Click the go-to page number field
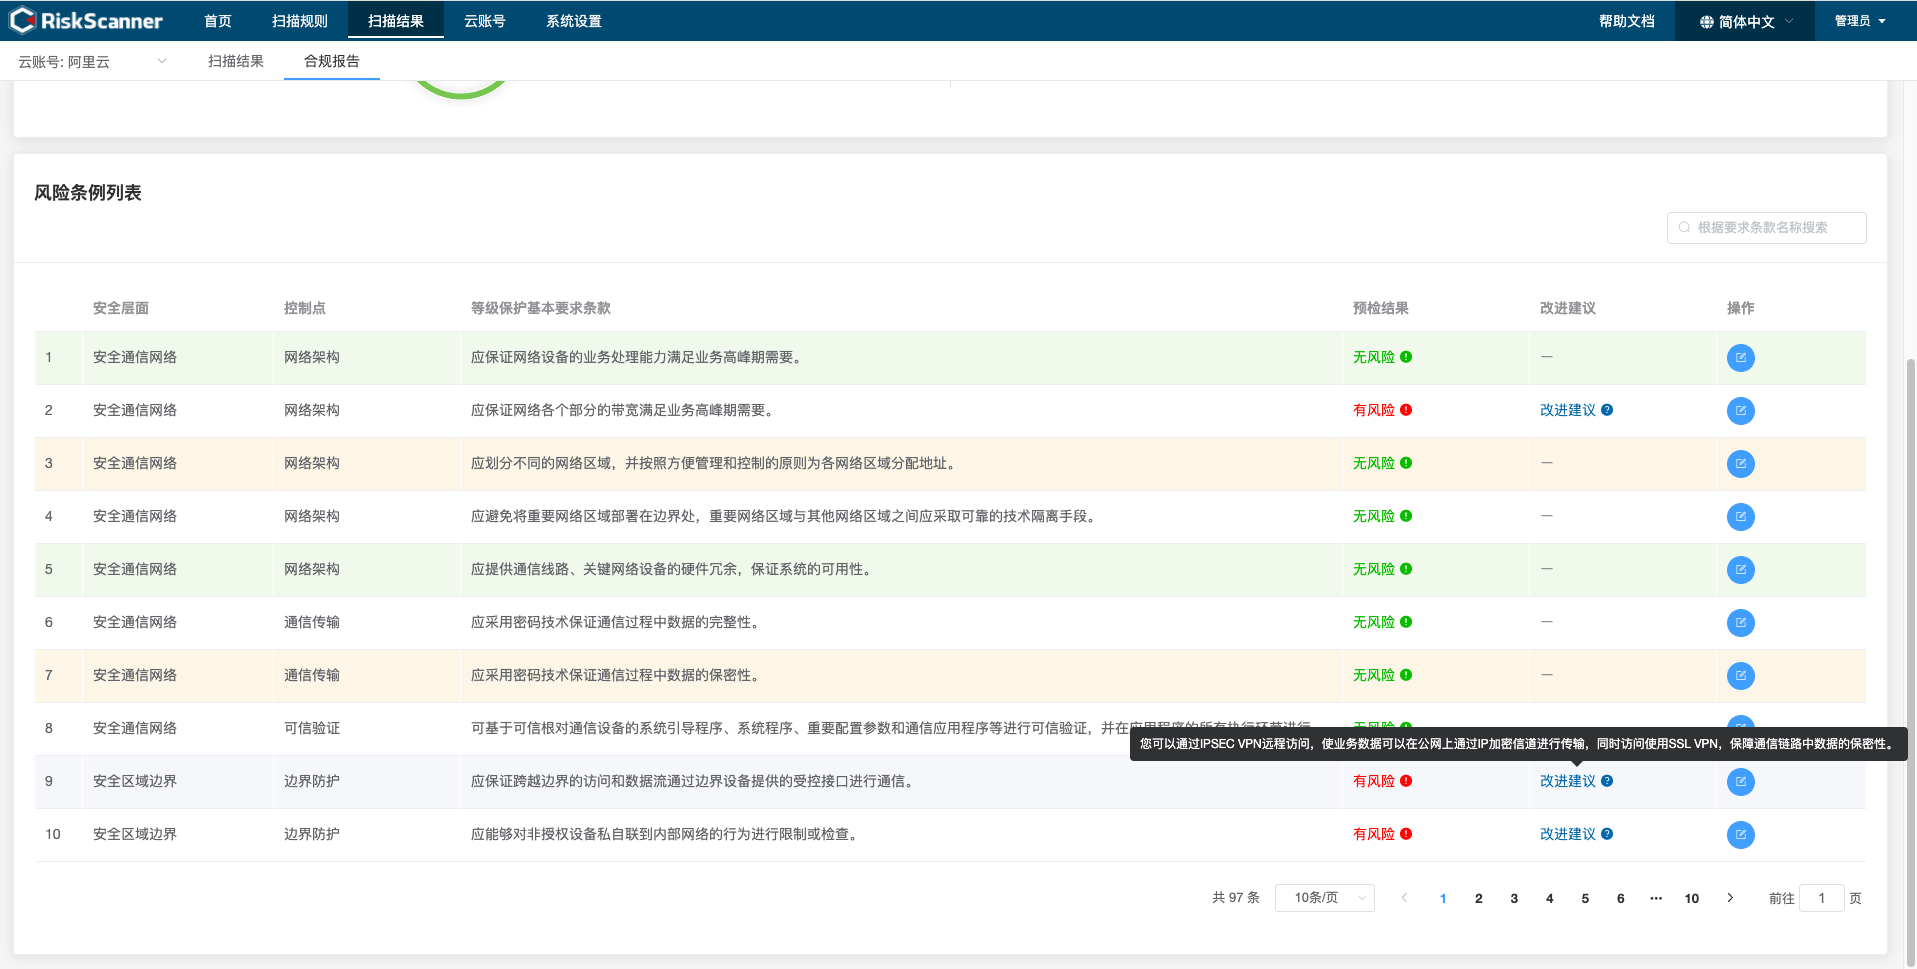The width and height of the screenshot is (1917, 969). tap(1821, 898)
